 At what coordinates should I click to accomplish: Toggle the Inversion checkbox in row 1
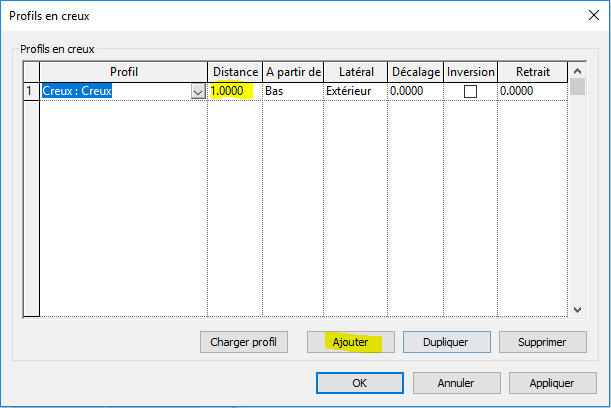coord(470,91)
